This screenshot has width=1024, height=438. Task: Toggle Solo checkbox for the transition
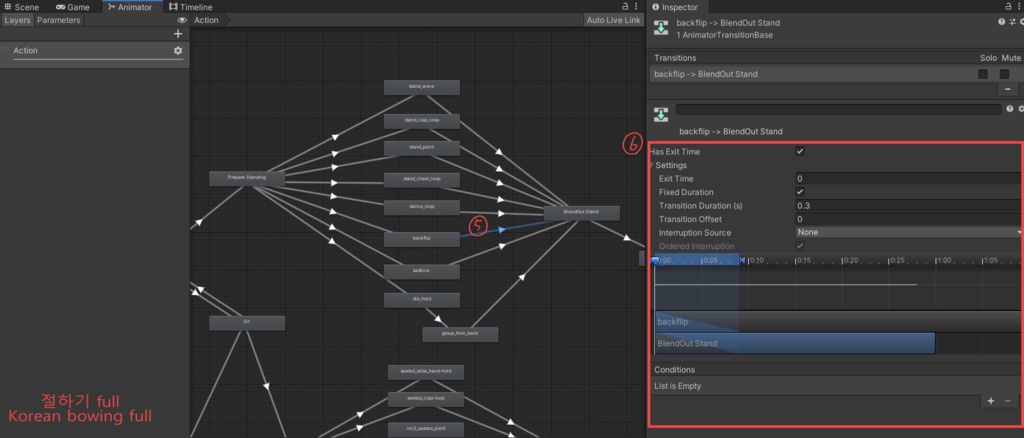click(x=982, y=74)
